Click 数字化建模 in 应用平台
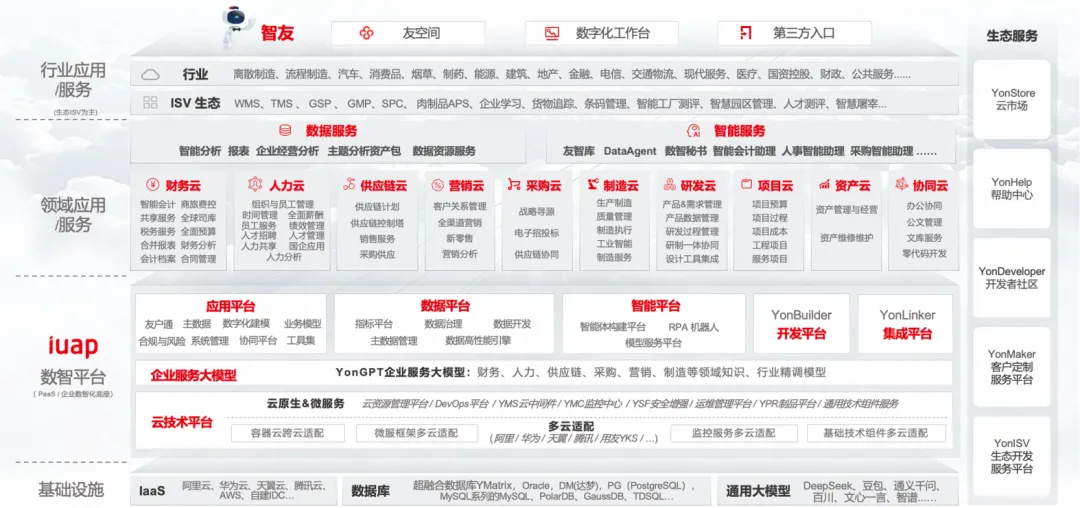The height and width of the screenshot is (508, 1080). tap(246, 324)
